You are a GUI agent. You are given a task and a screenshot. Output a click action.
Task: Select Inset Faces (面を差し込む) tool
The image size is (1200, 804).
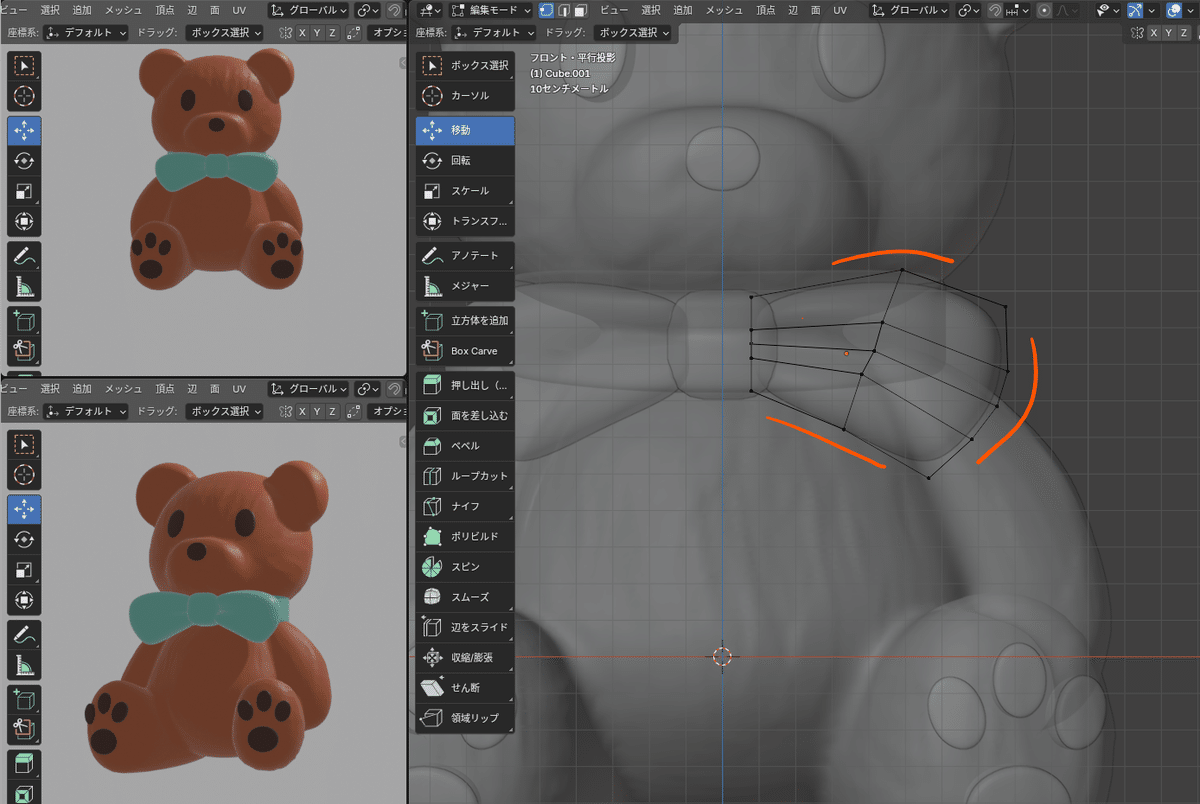[x=465, y=415]
